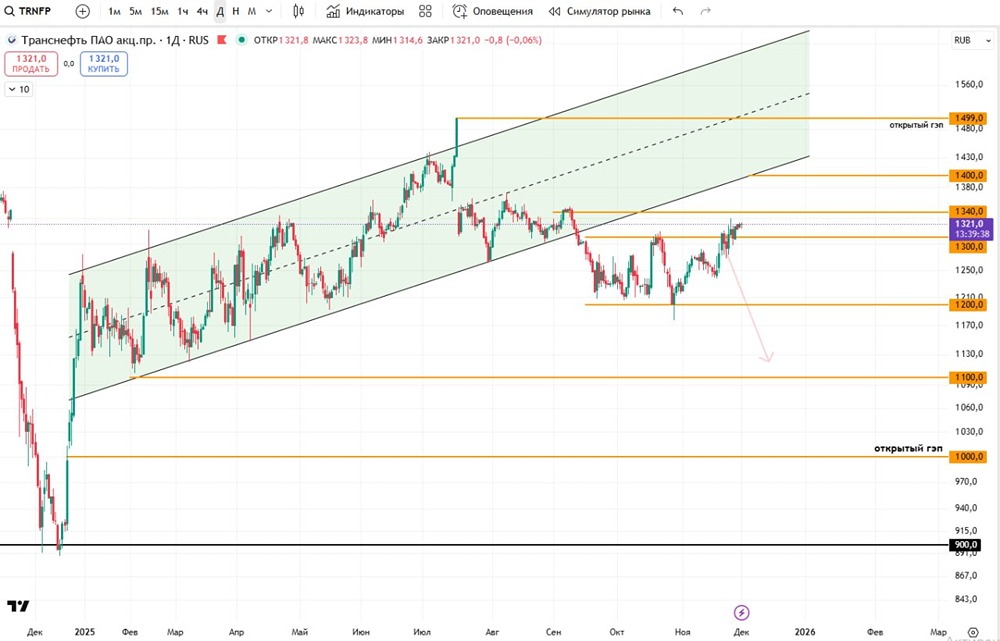The image size is (1000, 641).
Task: Click the 1560,0 price scale value
Action: pos(967,85)
